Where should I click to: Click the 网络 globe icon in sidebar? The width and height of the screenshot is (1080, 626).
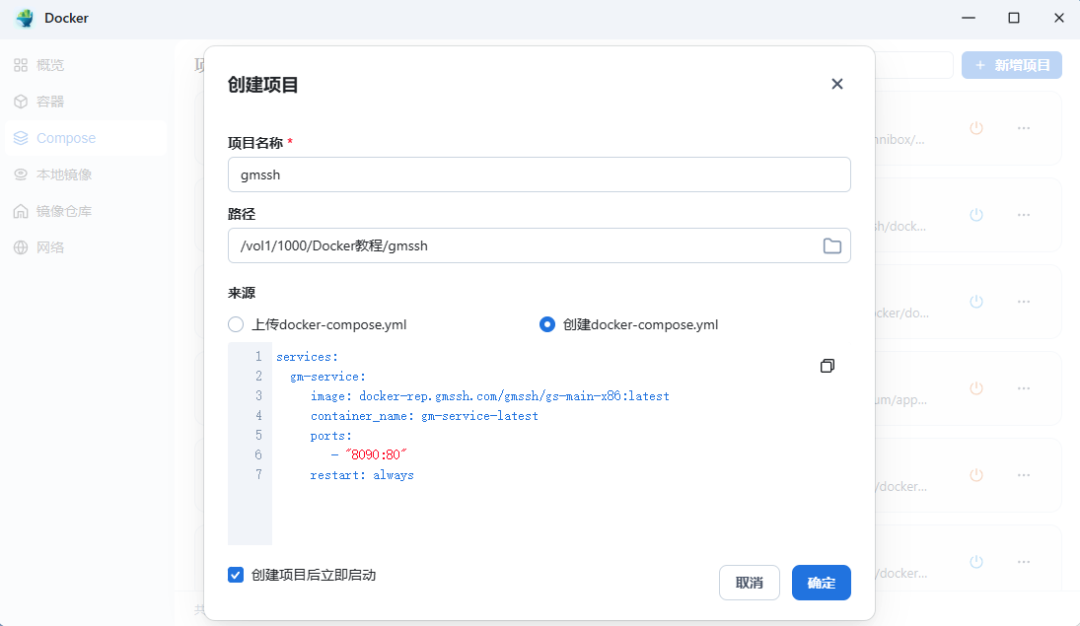[21, 247]
